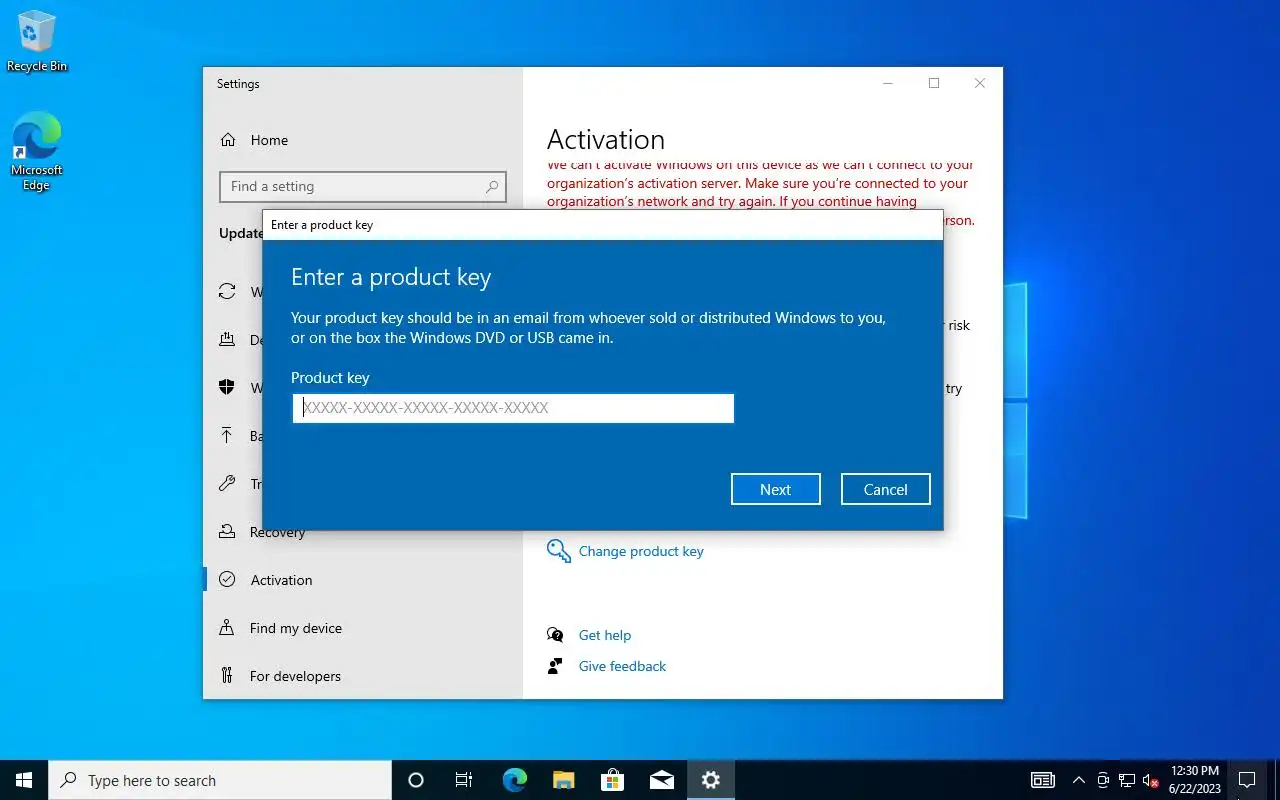This screenshot has height=800, width=1280.
Task: Cancel the product key dialog
Action: (886, 489)
